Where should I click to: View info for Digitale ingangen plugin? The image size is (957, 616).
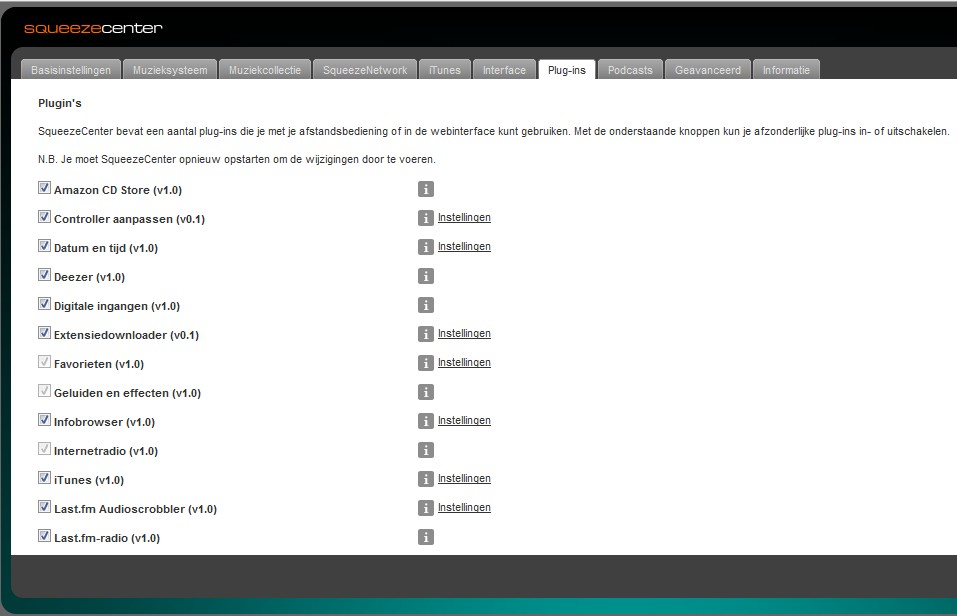coord(426,305)
